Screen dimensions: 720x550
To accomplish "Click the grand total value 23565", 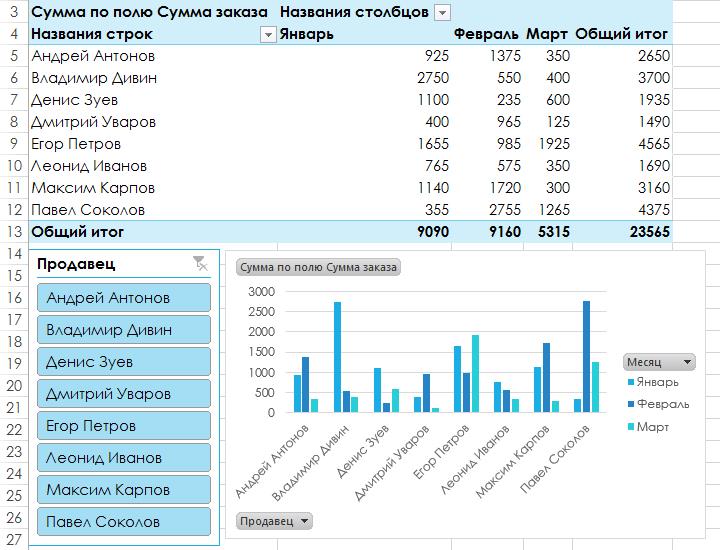I will (622, 232).
